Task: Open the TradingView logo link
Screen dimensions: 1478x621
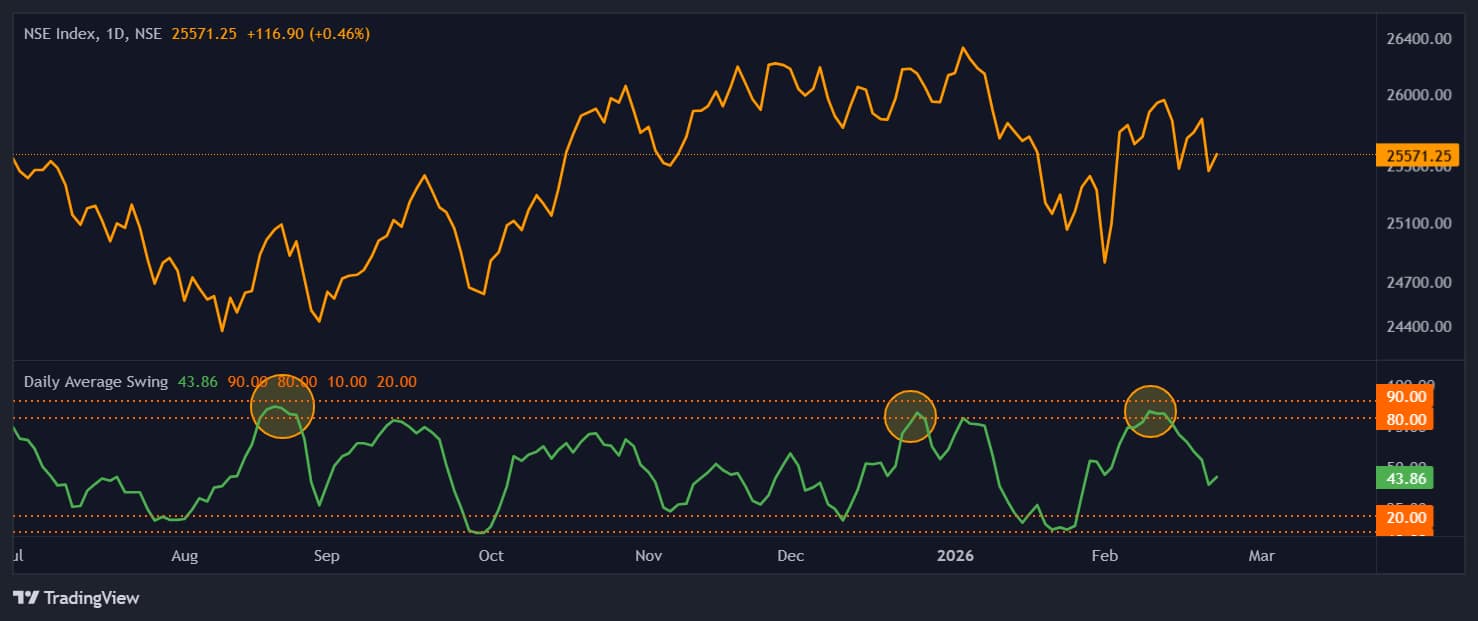Action: pos(76,598)
